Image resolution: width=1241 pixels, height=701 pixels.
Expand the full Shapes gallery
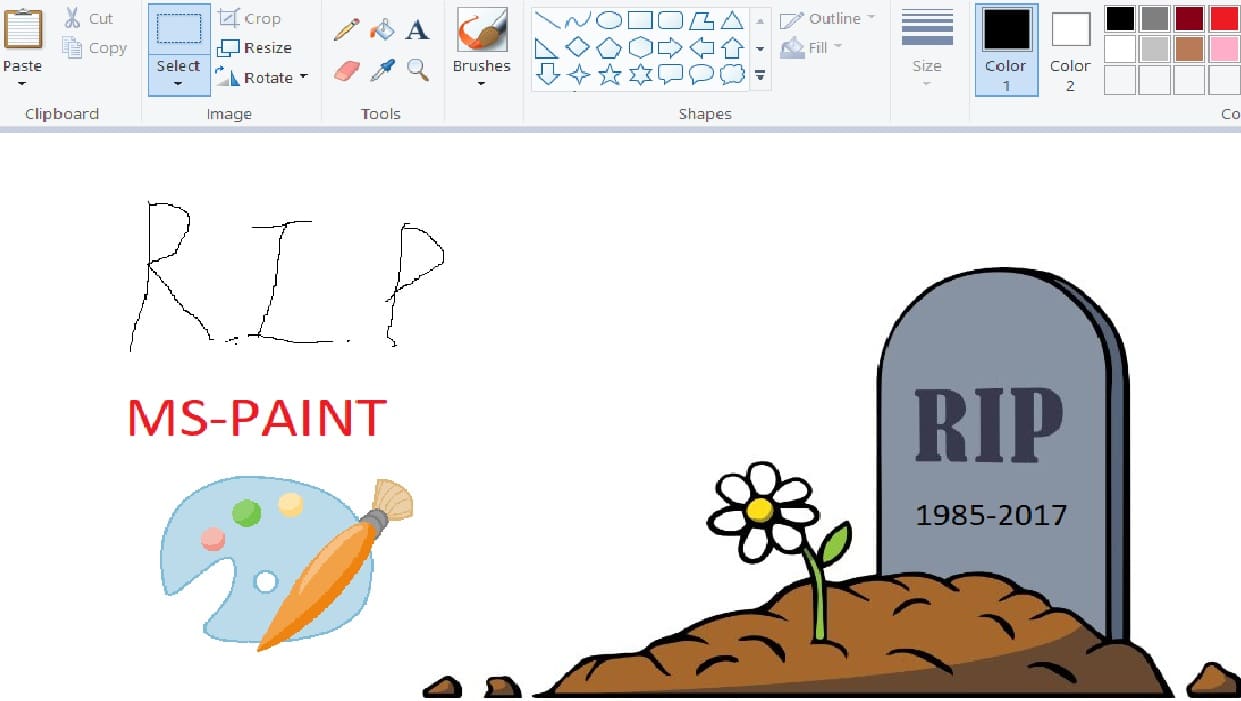(760, 75)
